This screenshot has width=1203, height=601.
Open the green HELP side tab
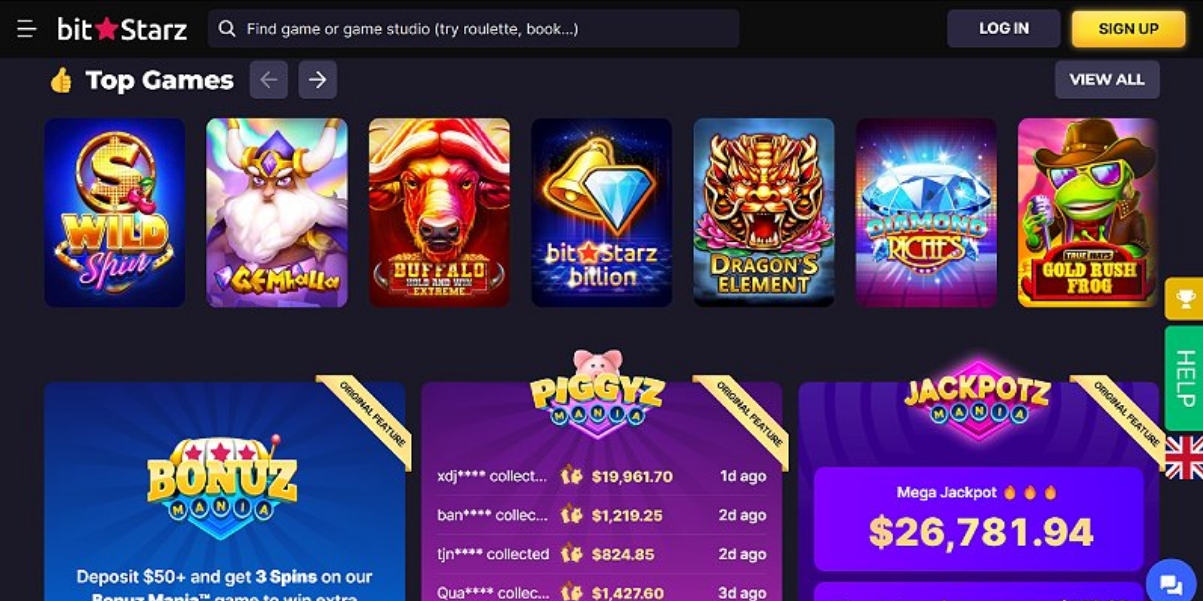[x=1185, y=378]
